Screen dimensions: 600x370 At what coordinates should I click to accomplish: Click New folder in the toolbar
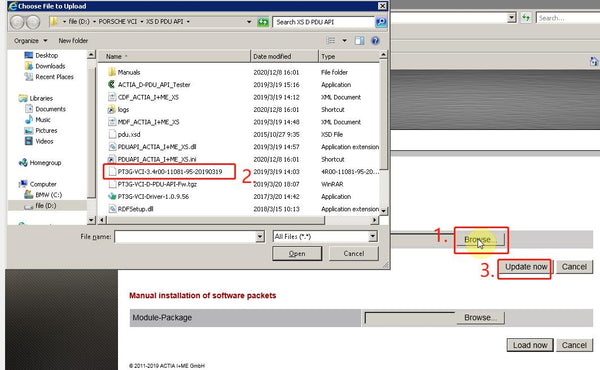(73, 41)
